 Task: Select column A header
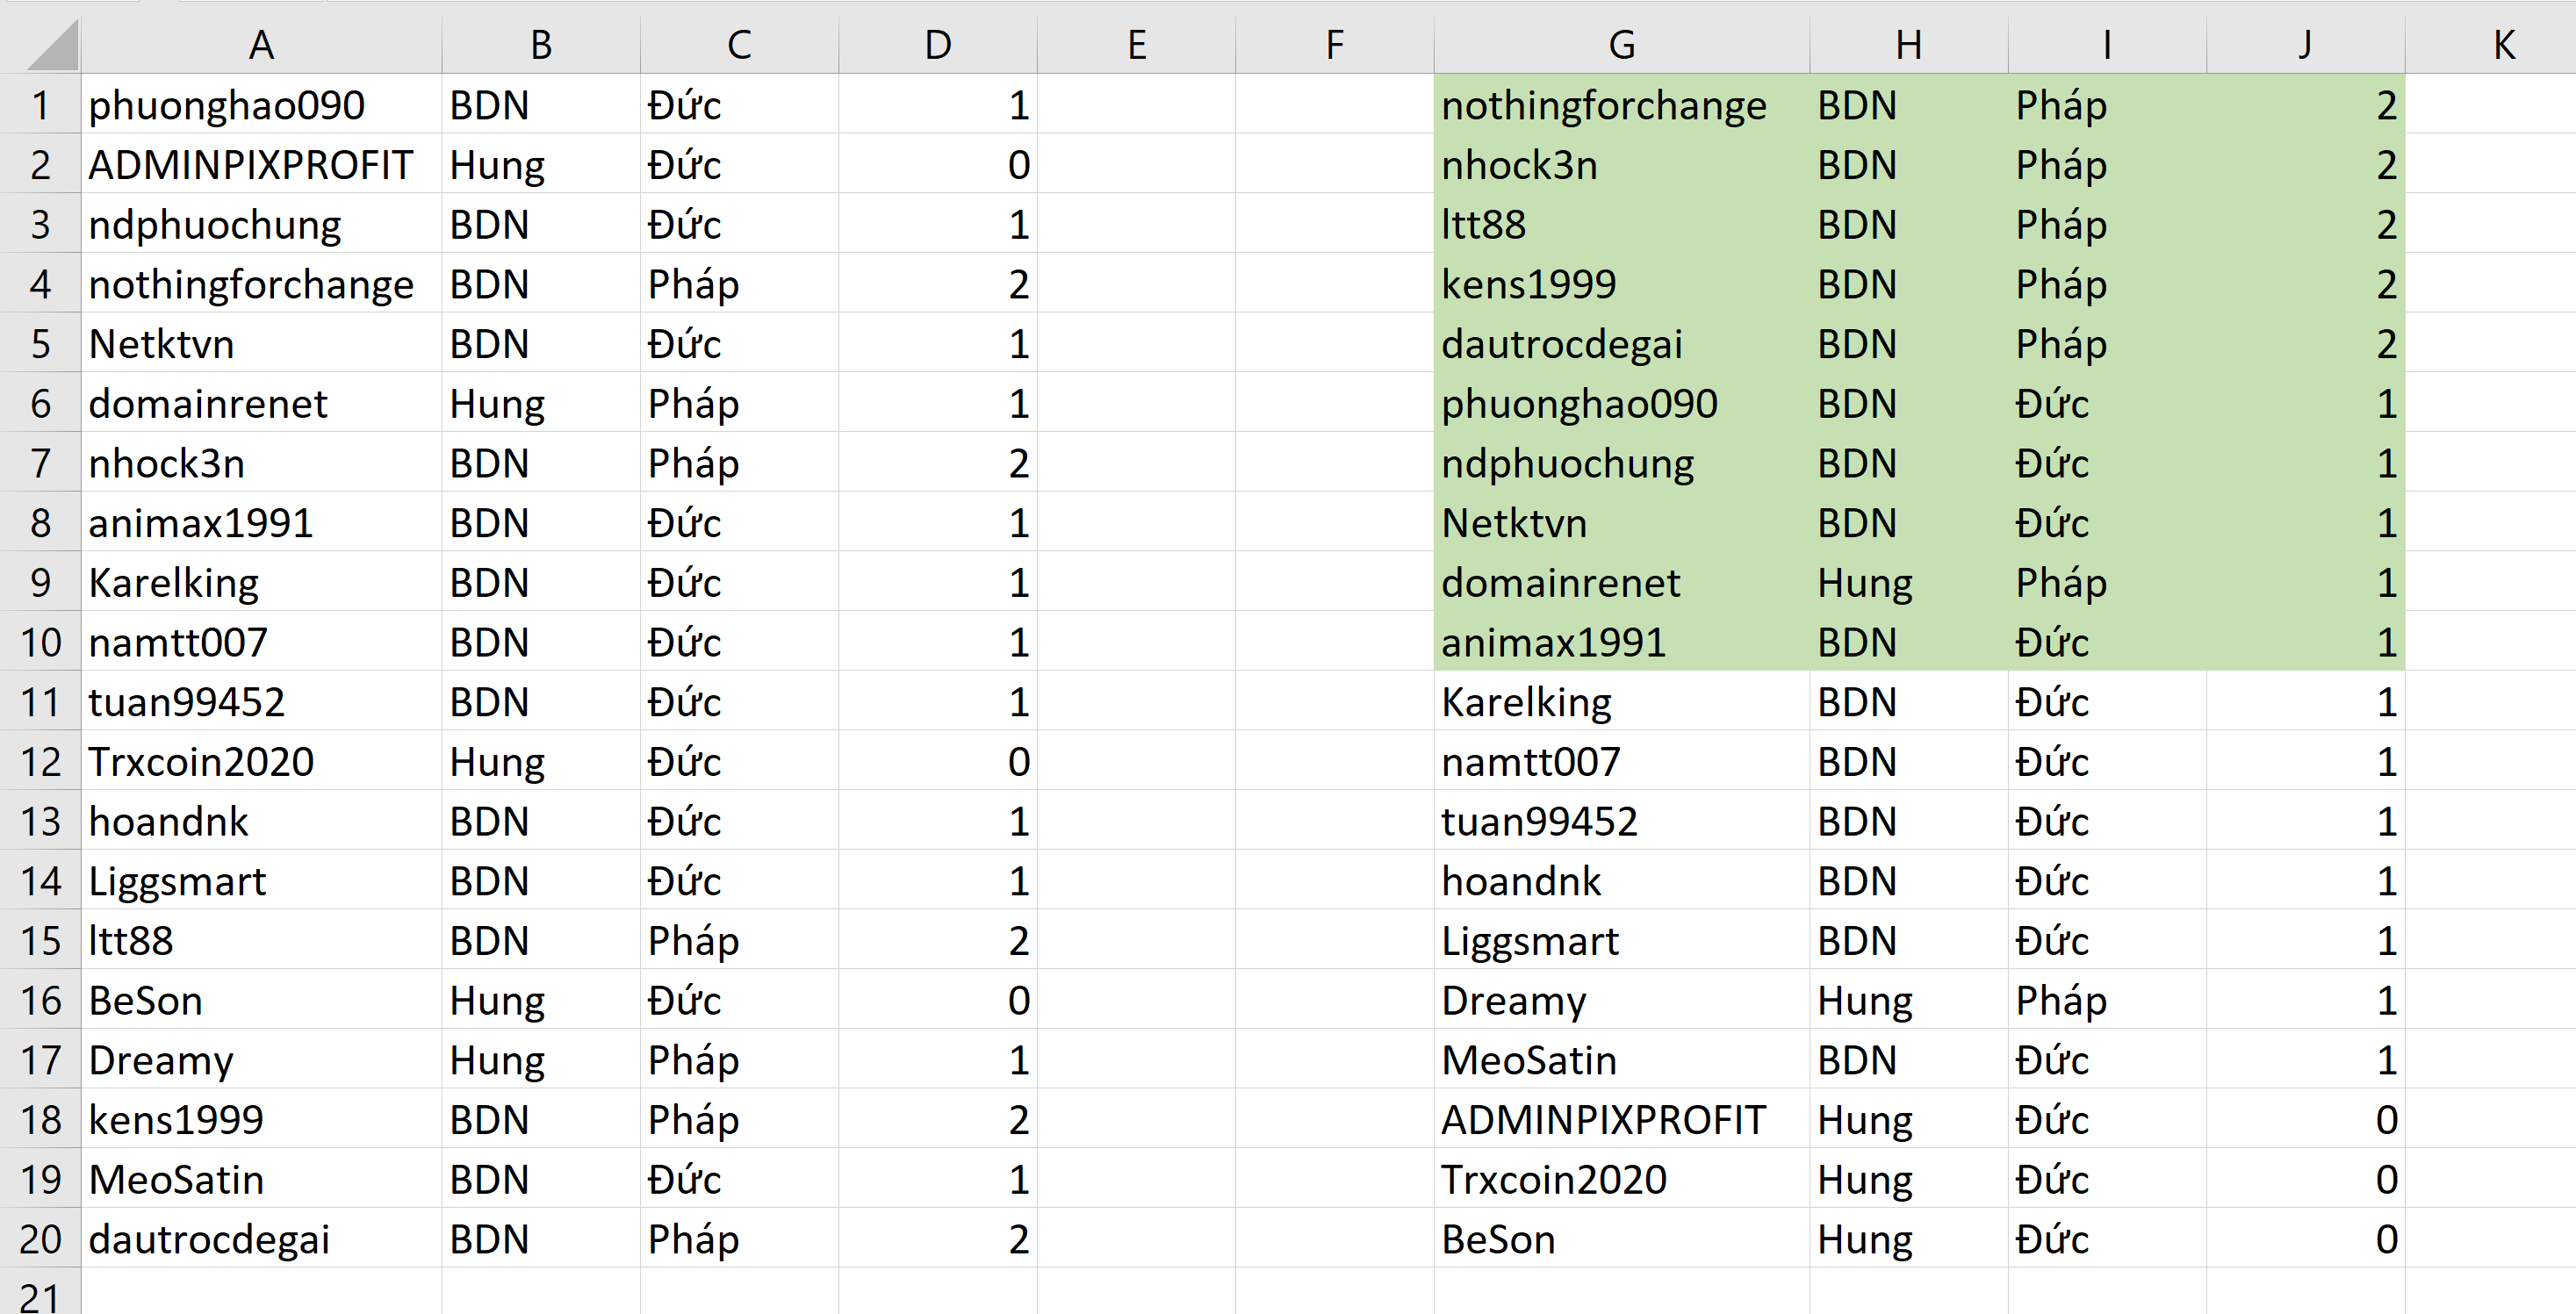pyautogui.click(x=261, y=45)
